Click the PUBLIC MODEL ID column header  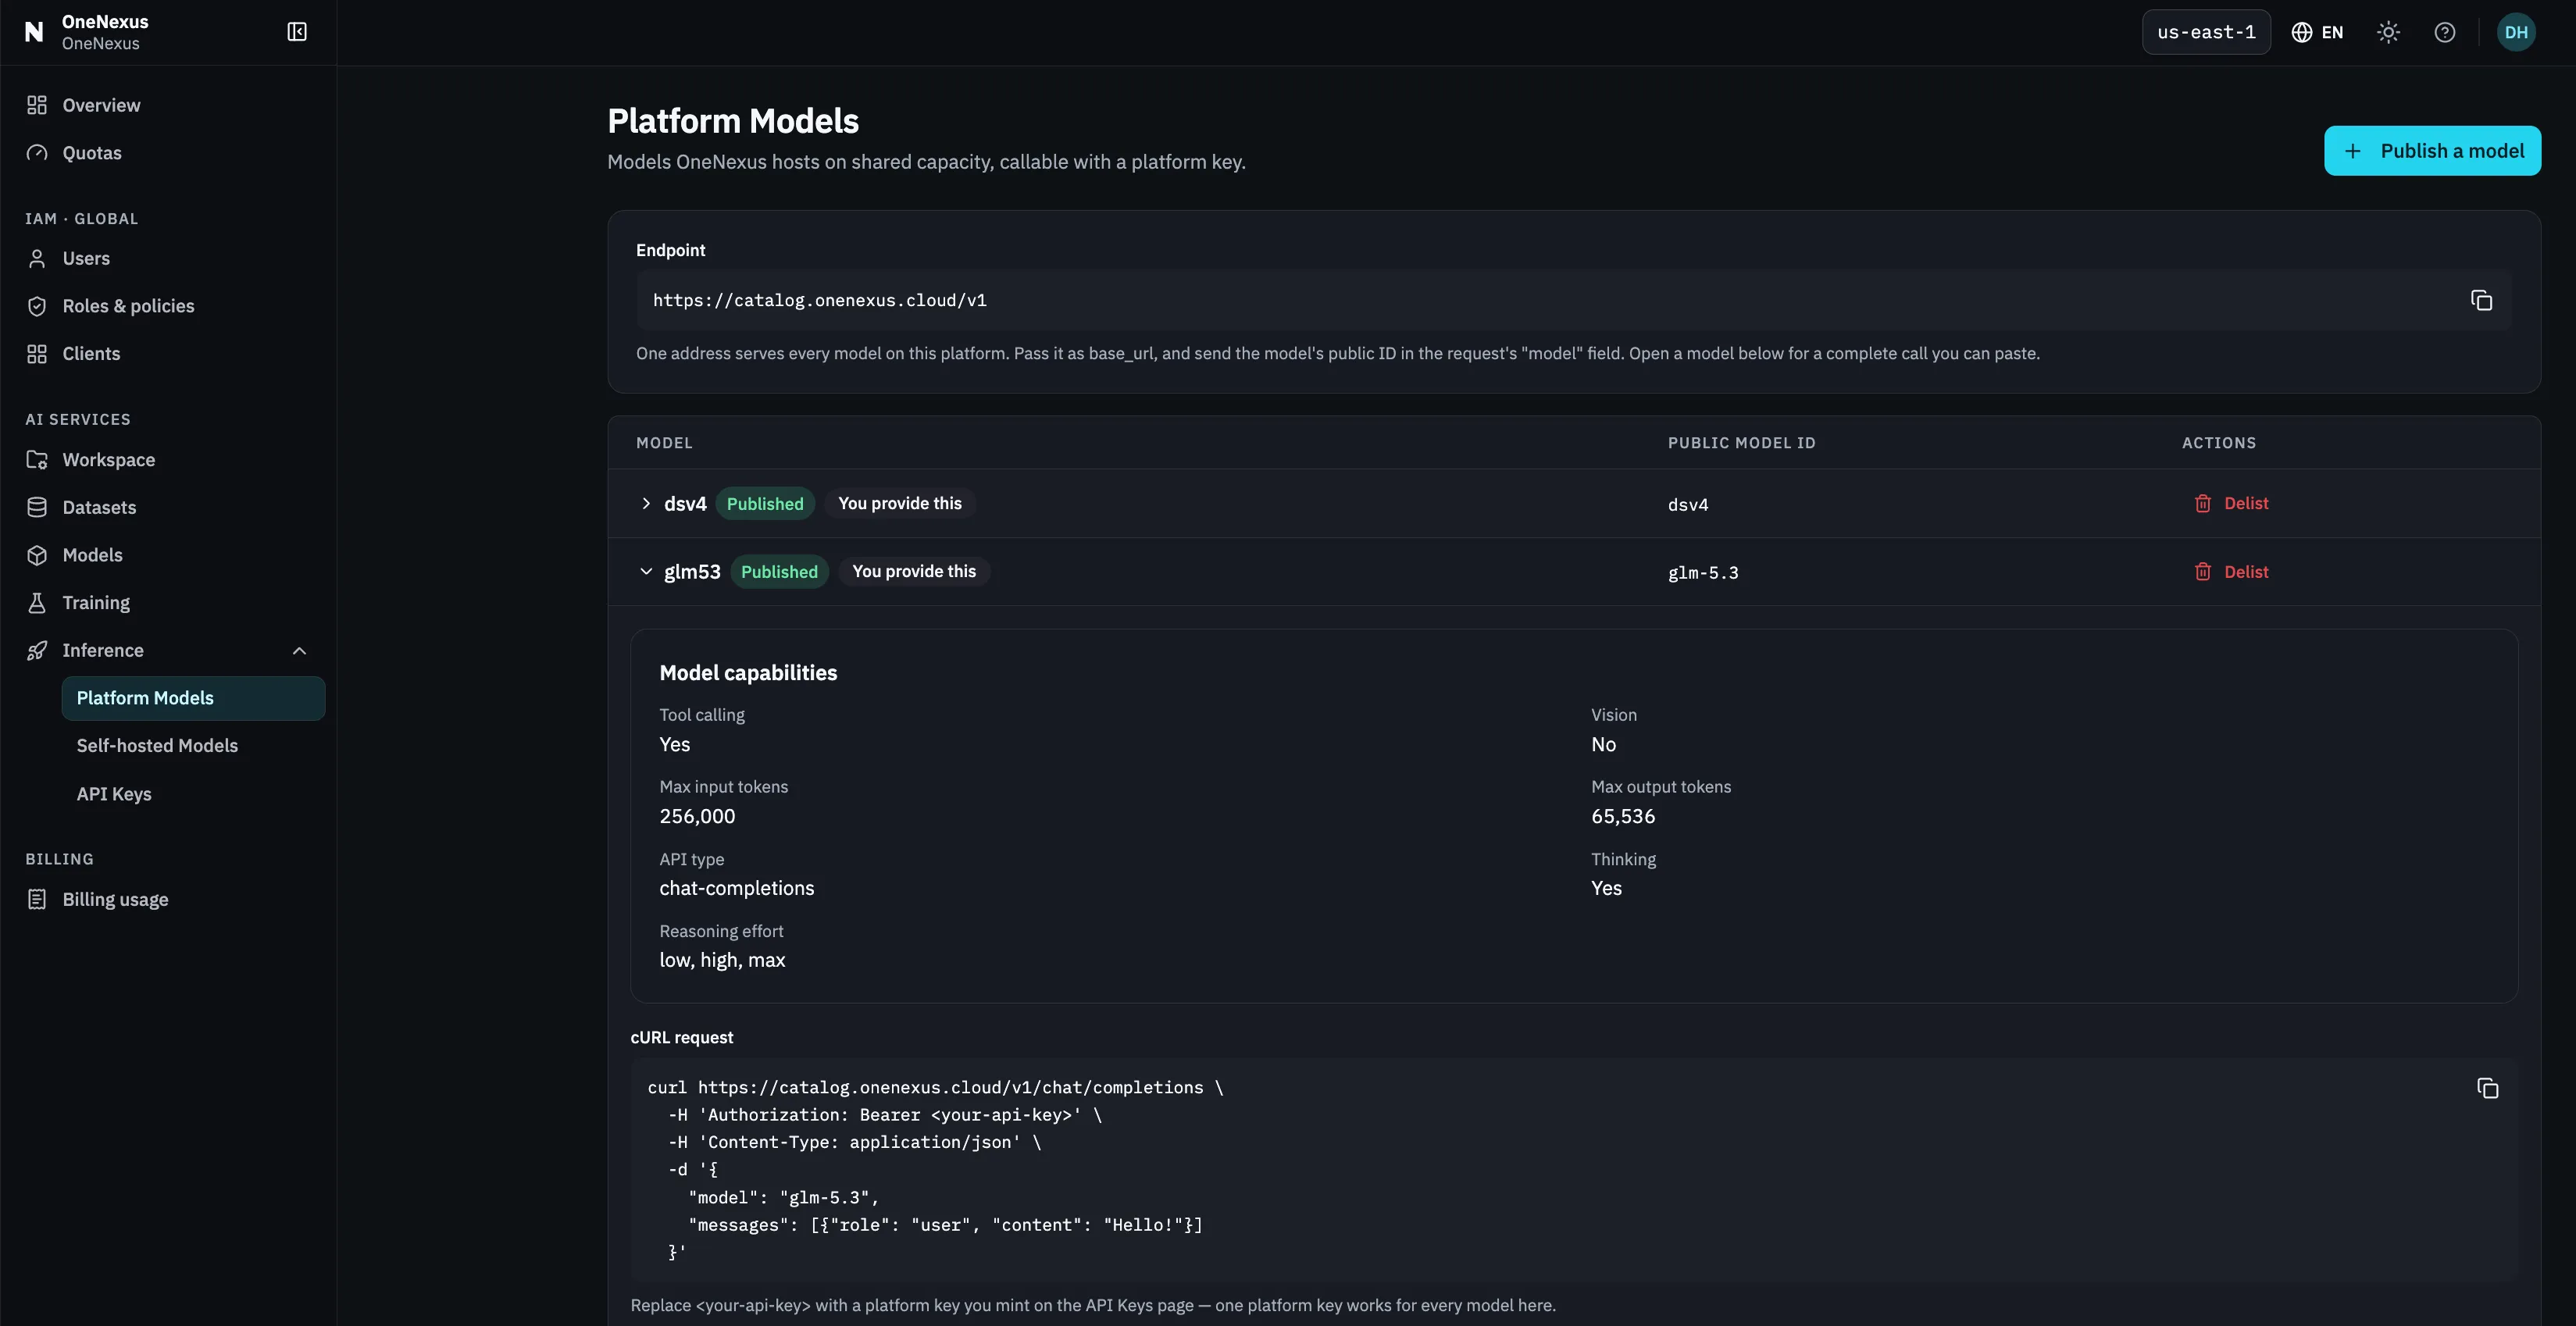pyautogui.click(x=1741, y=443)
